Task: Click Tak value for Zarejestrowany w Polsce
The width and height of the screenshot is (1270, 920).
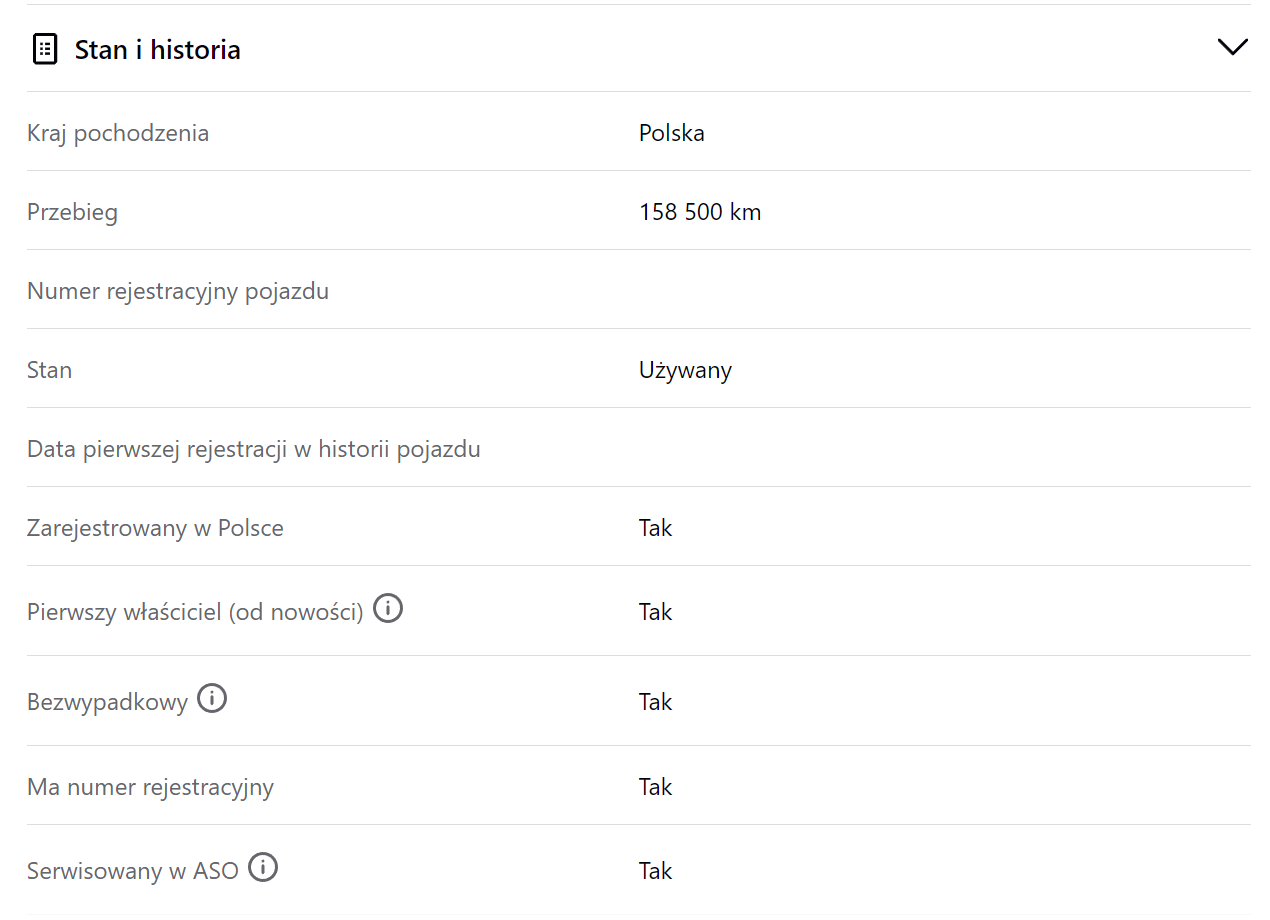Action: (656, 528)
